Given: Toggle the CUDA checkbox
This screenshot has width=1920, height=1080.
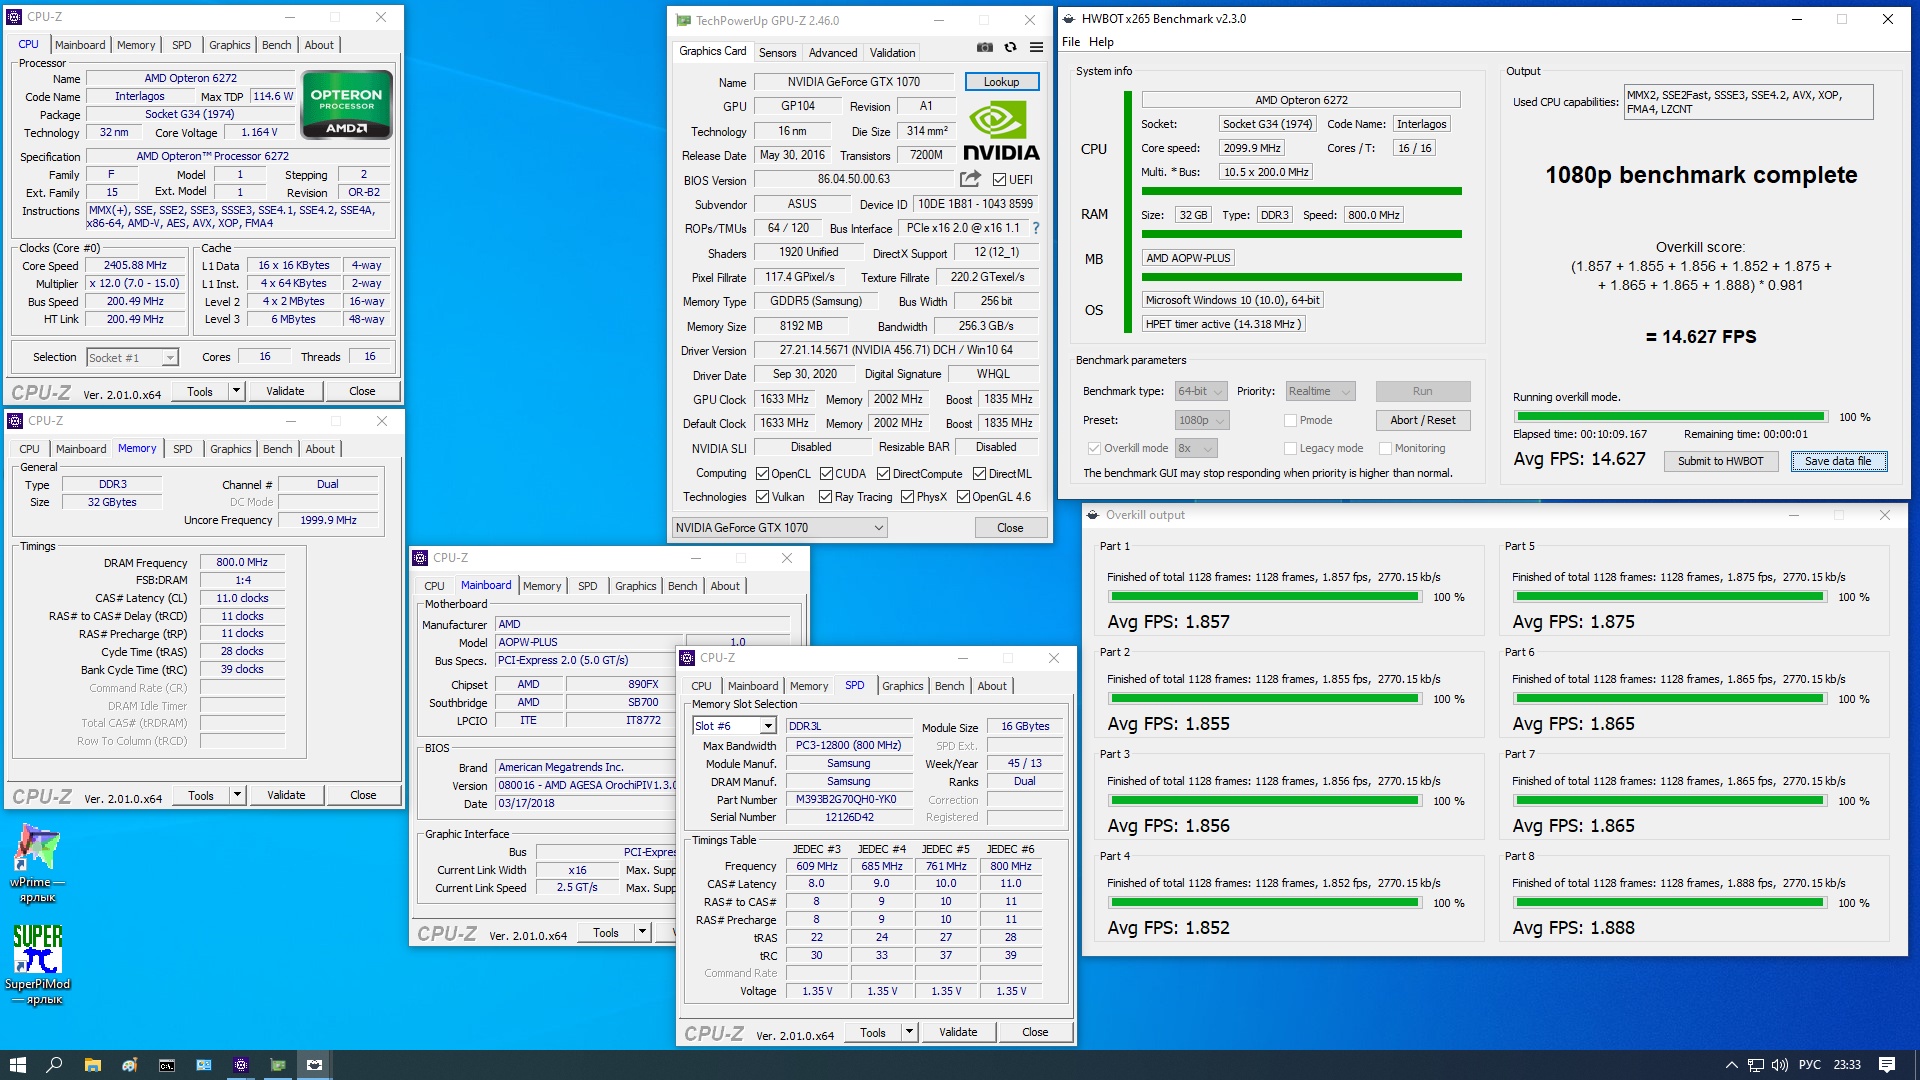Looking at the screenshot, I should (826, 474).
